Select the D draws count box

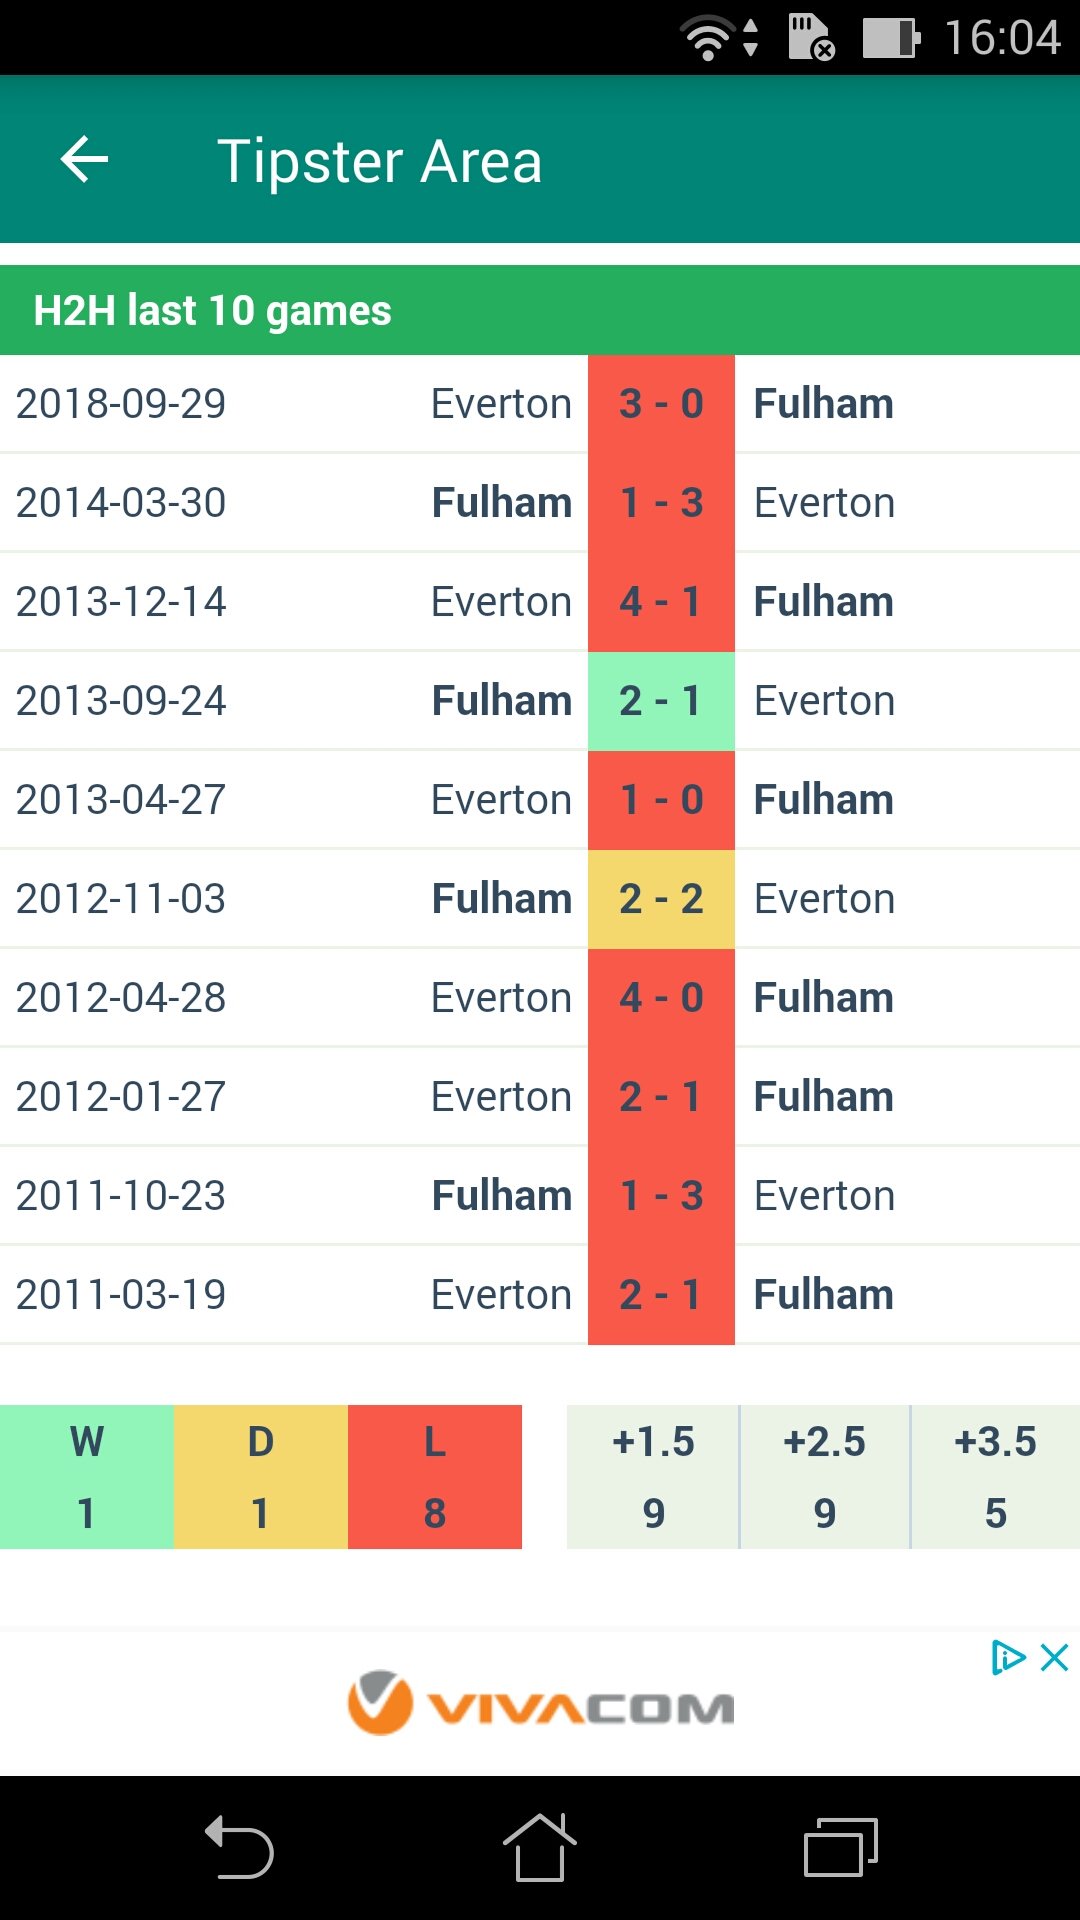(x=261, y=1477)
